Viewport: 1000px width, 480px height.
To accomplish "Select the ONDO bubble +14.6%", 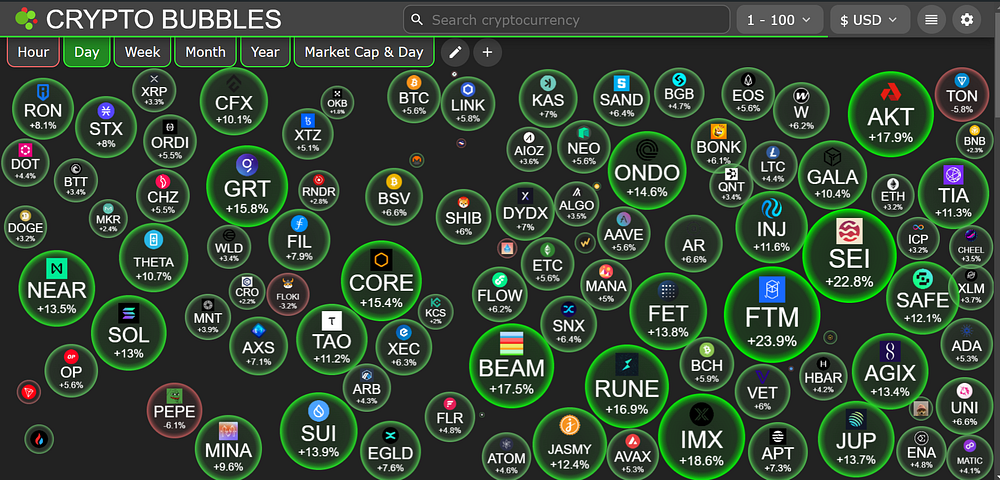I will coord(647,171).
